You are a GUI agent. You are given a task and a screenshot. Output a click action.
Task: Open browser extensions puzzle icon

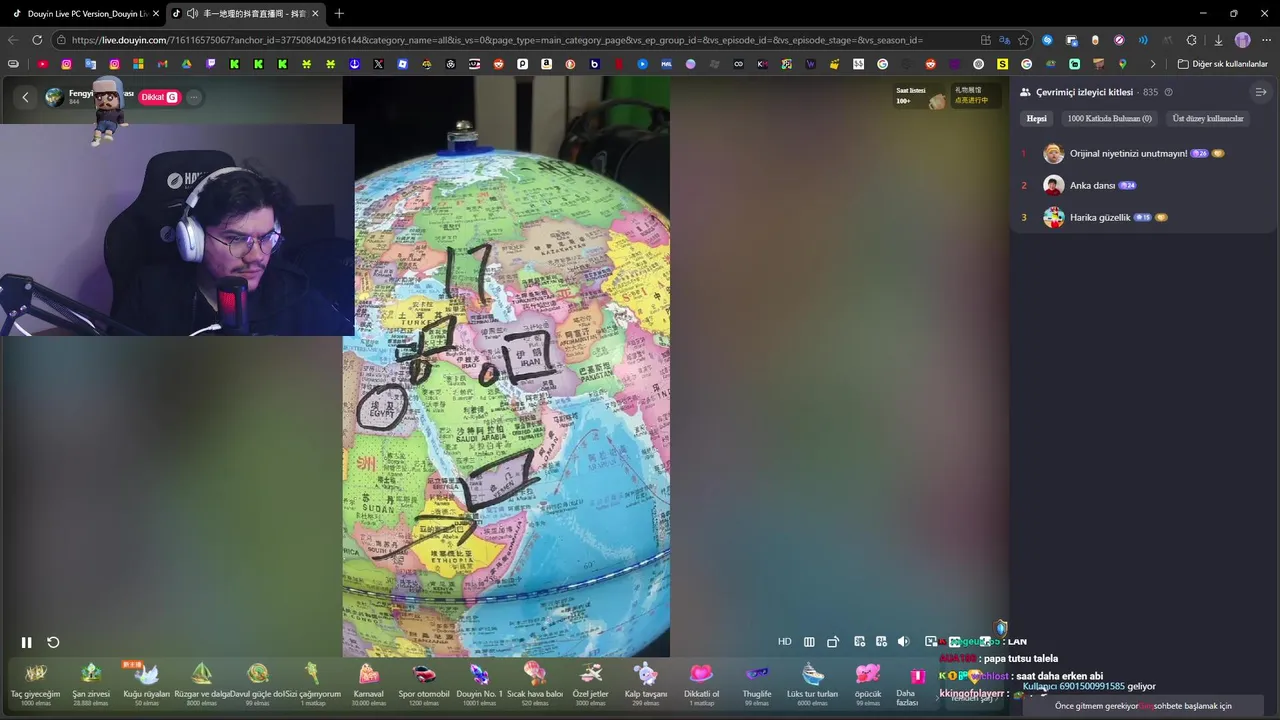tap(1191, 40)
